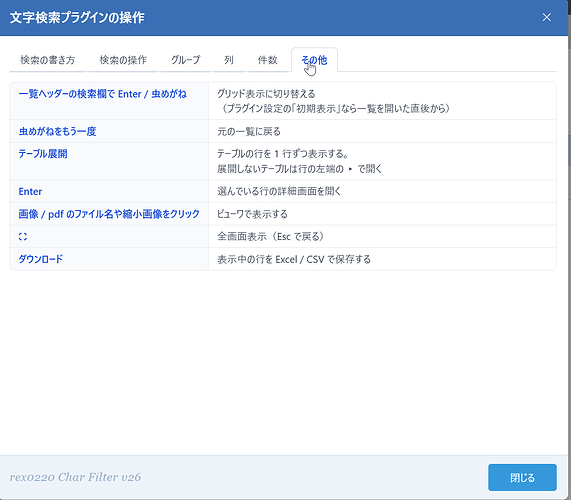The width and height of the screenshot is (571, 500).
Task: Click the ダウンロード label
Action: (x=41, y=259)
